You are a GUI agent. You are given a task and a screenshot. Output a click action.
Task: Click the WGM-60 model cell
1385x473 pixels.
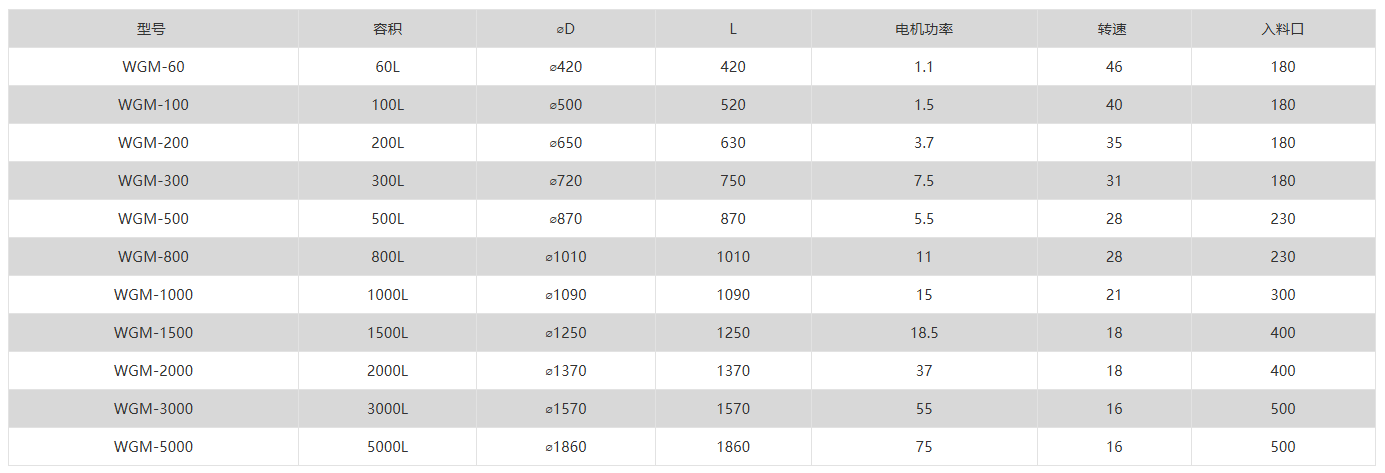(153, 67)
